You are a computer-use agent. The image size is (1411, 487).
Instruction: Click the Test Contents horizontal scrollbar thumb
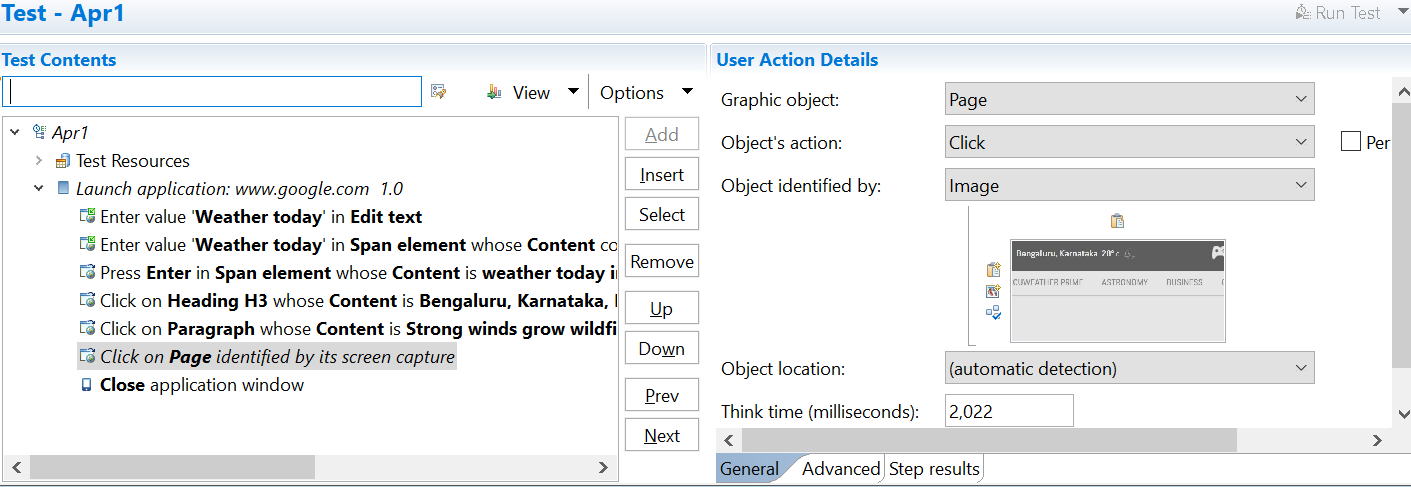pos(172,467)
